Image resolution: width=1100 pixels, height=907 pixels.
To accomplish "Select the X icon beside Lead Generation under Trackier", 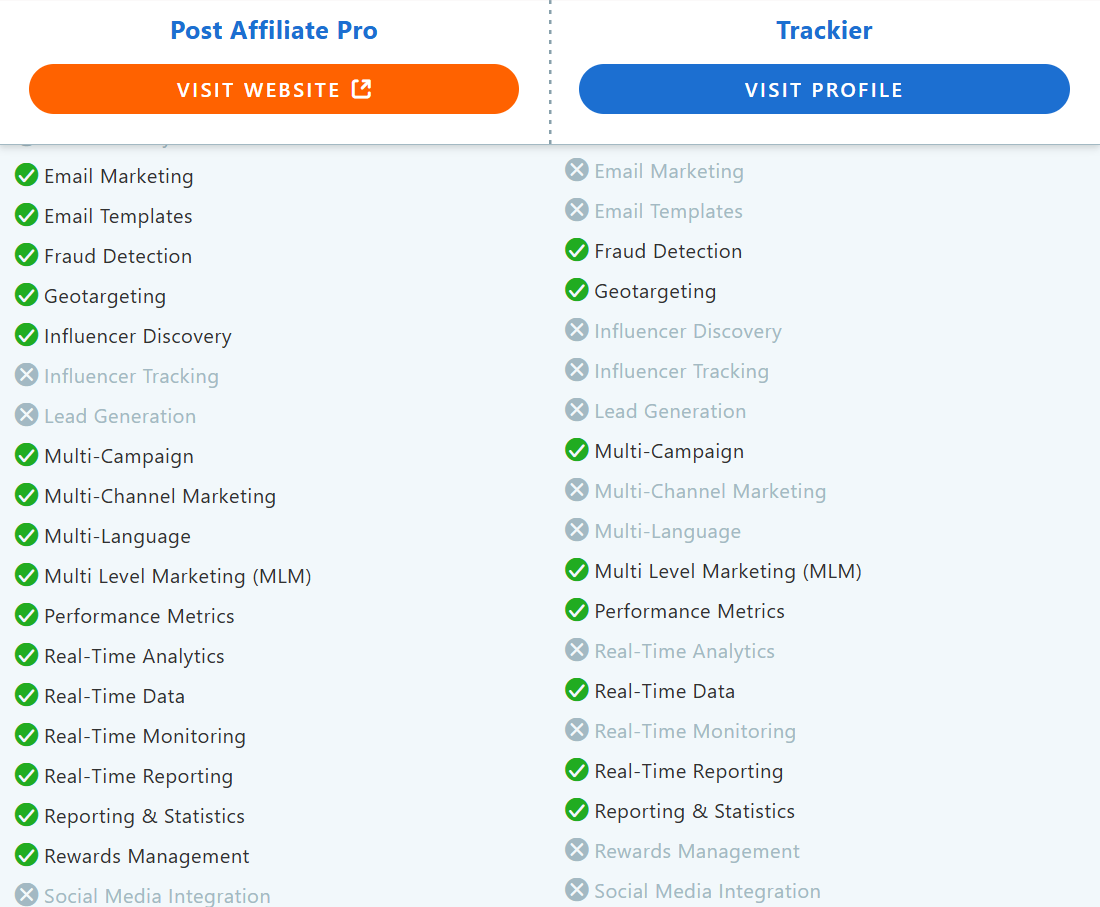I will coord(577,410).
